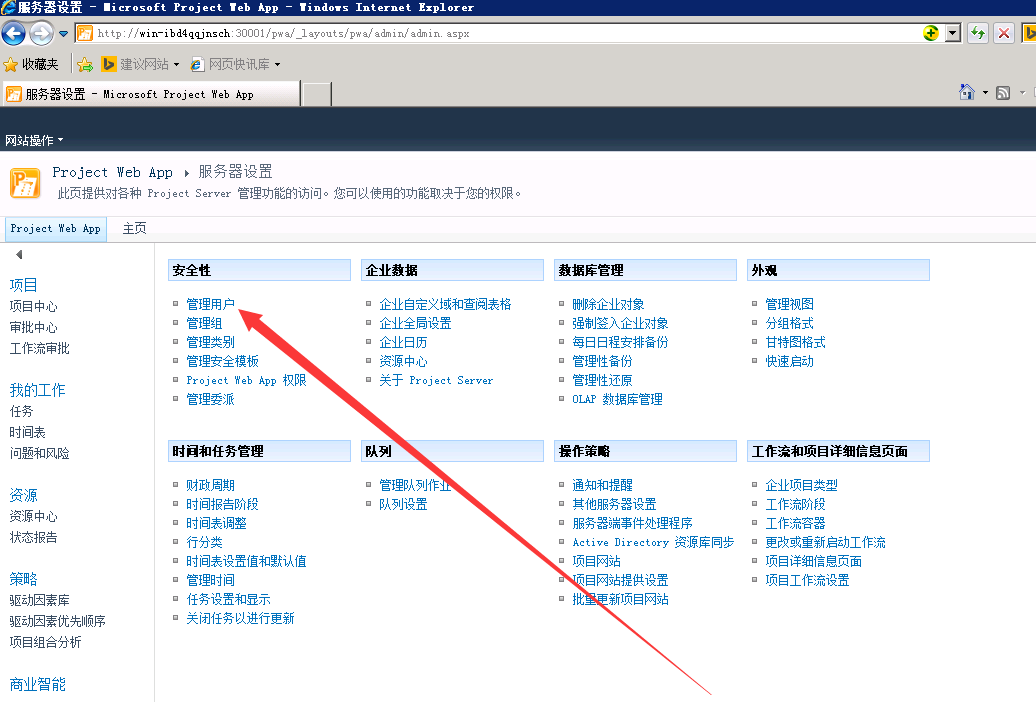Click the 管理委派 link
Screen dimensions: 1036x702
point(211,399)
